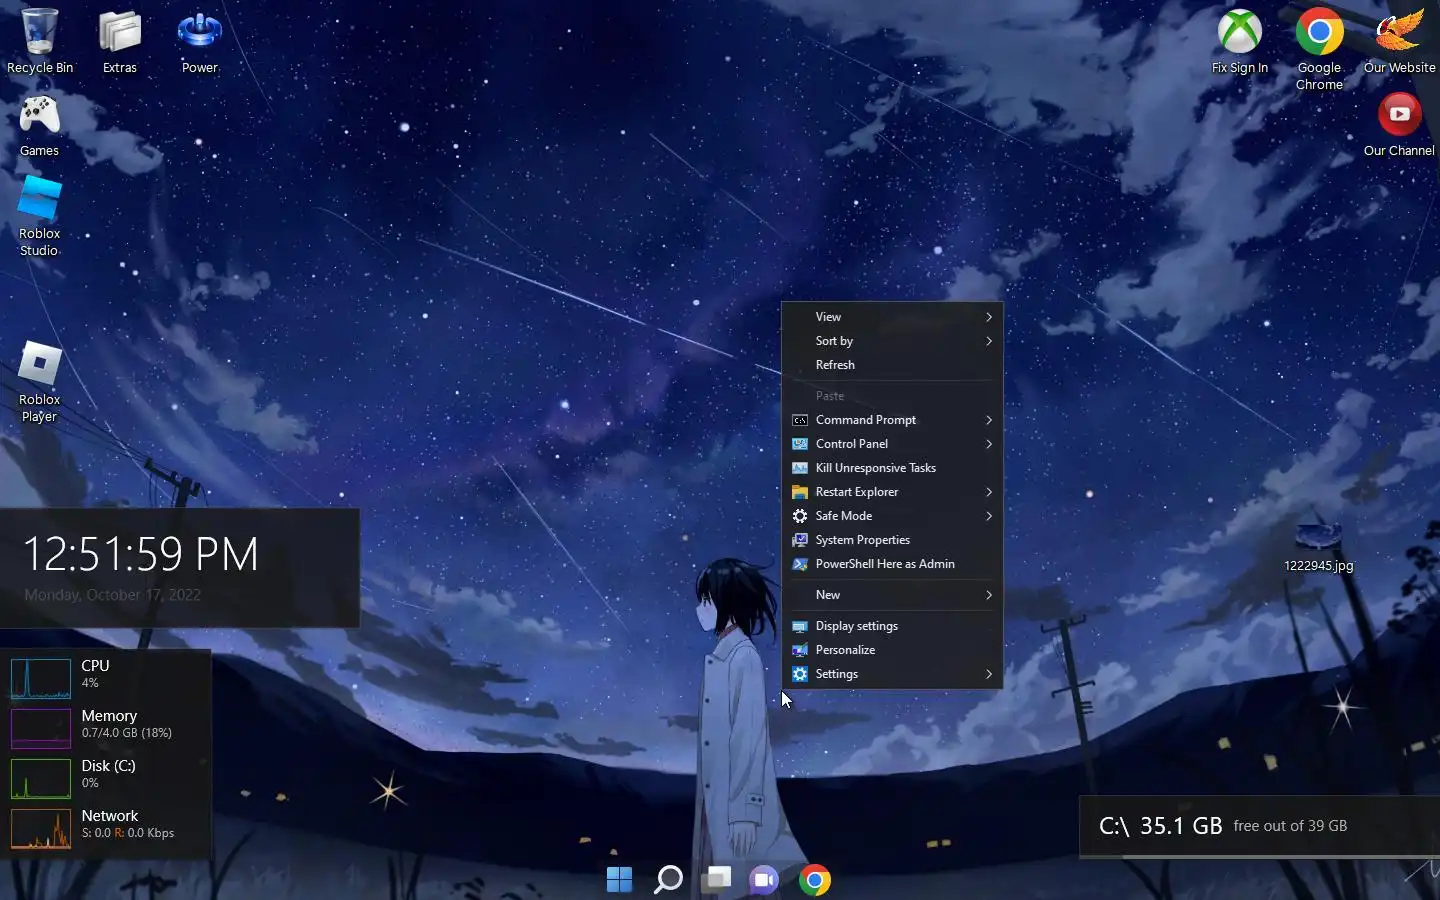Viewport: 1440px width, 900px height.
Task: Click the C:\ 35.1 GB free widget
Action: tap(1260, 826)
